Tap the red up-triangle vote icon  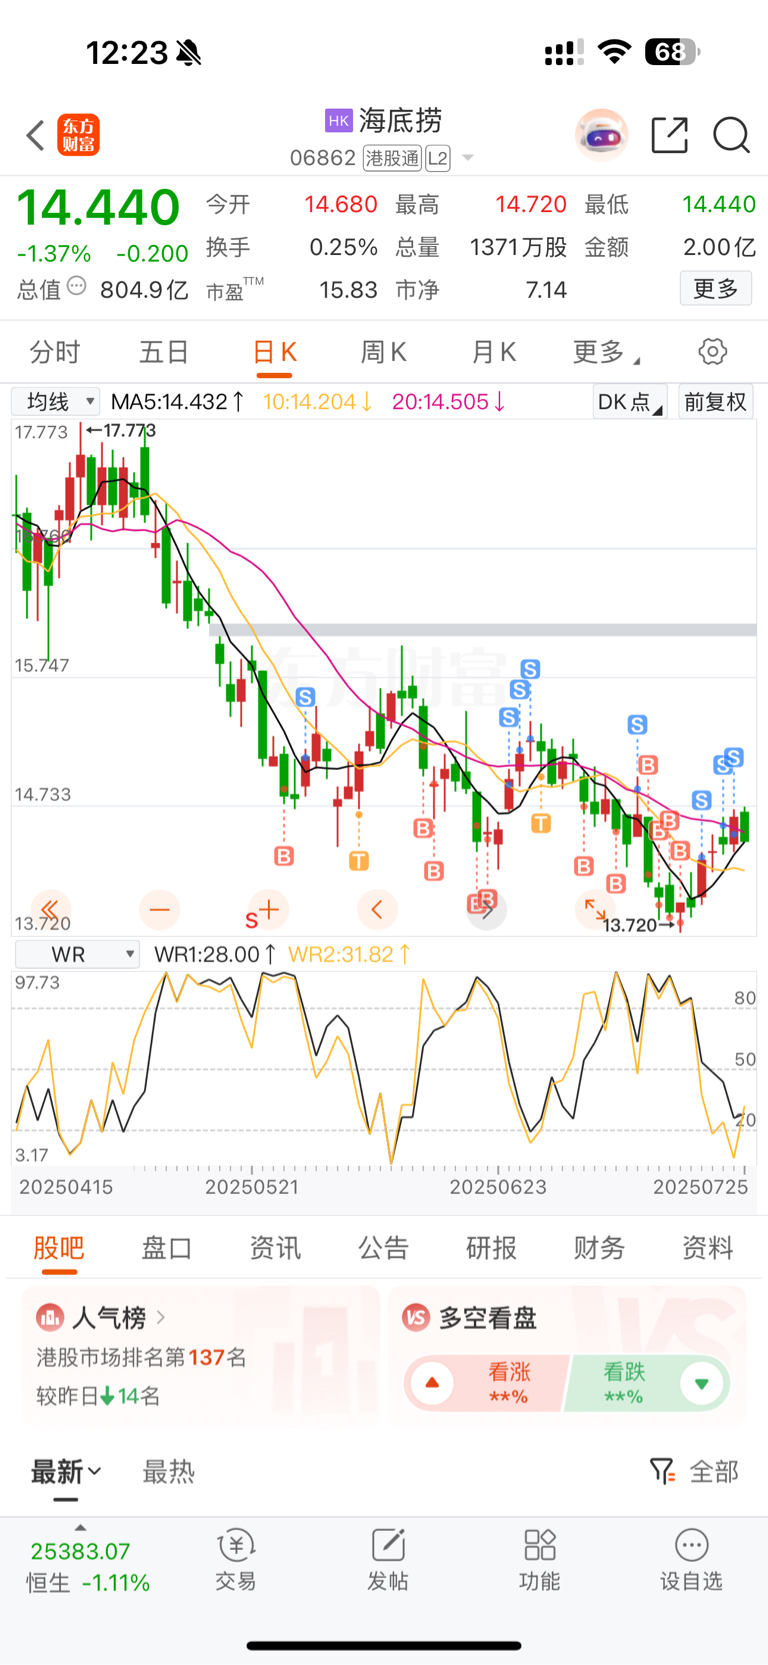tap(432, 1384)
